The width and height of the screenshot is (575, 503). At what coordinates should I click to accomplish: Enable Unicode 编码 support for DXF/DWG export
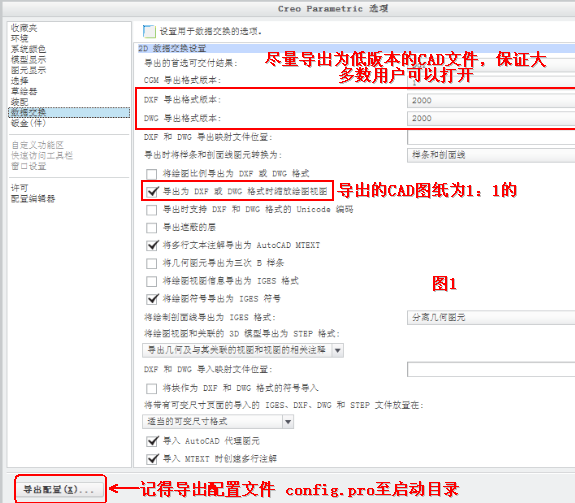click(x=151, y=210)
